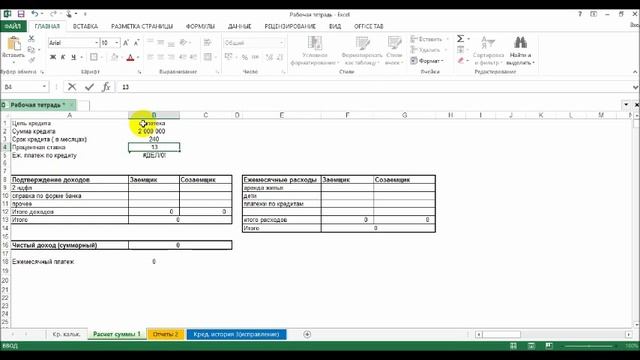Open font color dropdown arrow
Screen dimensions: 640x360
(138, 57)
